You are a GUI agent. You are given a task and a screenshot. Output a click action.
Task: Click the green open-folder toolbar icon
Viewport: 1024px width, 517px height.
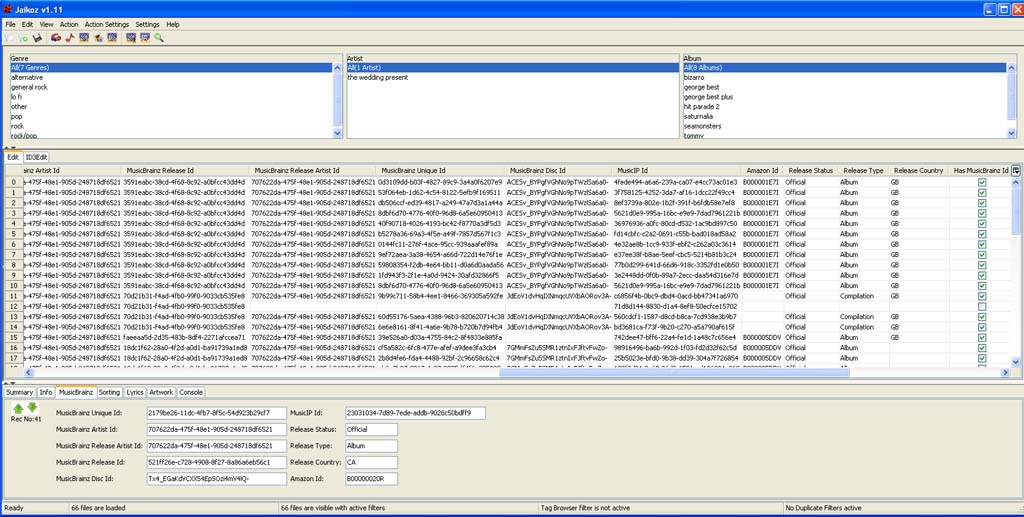point(23,38)
